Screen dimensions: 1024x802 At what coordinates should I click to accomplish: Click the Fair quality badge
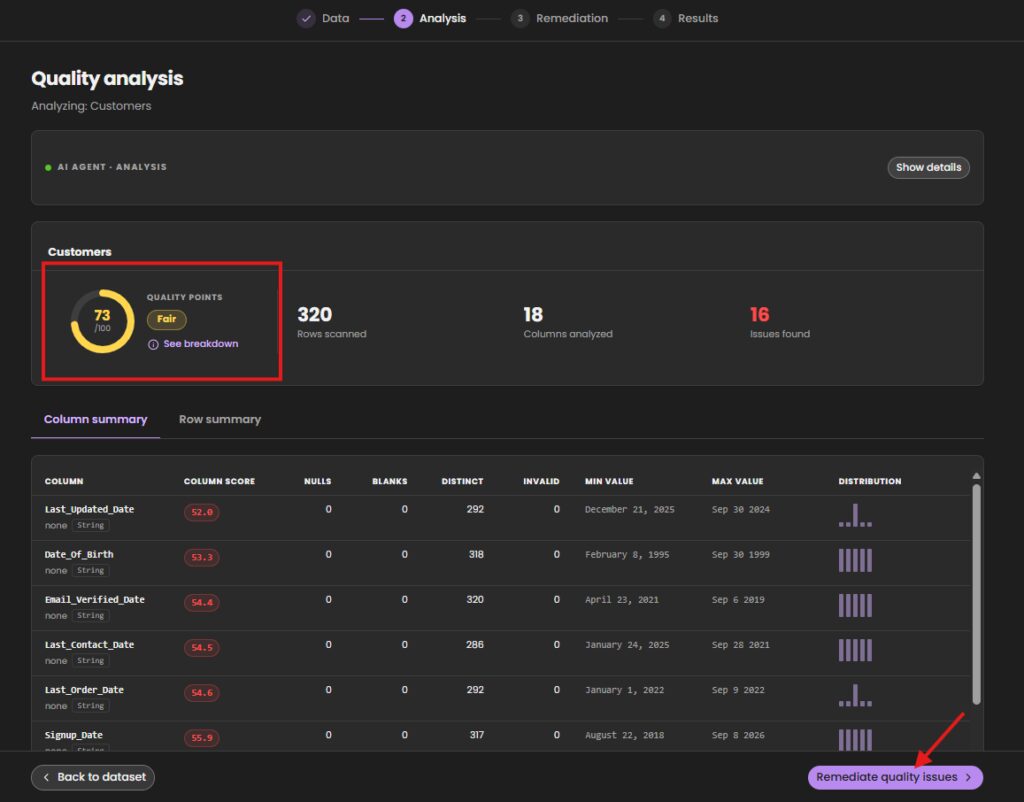(x=167, y=319)
